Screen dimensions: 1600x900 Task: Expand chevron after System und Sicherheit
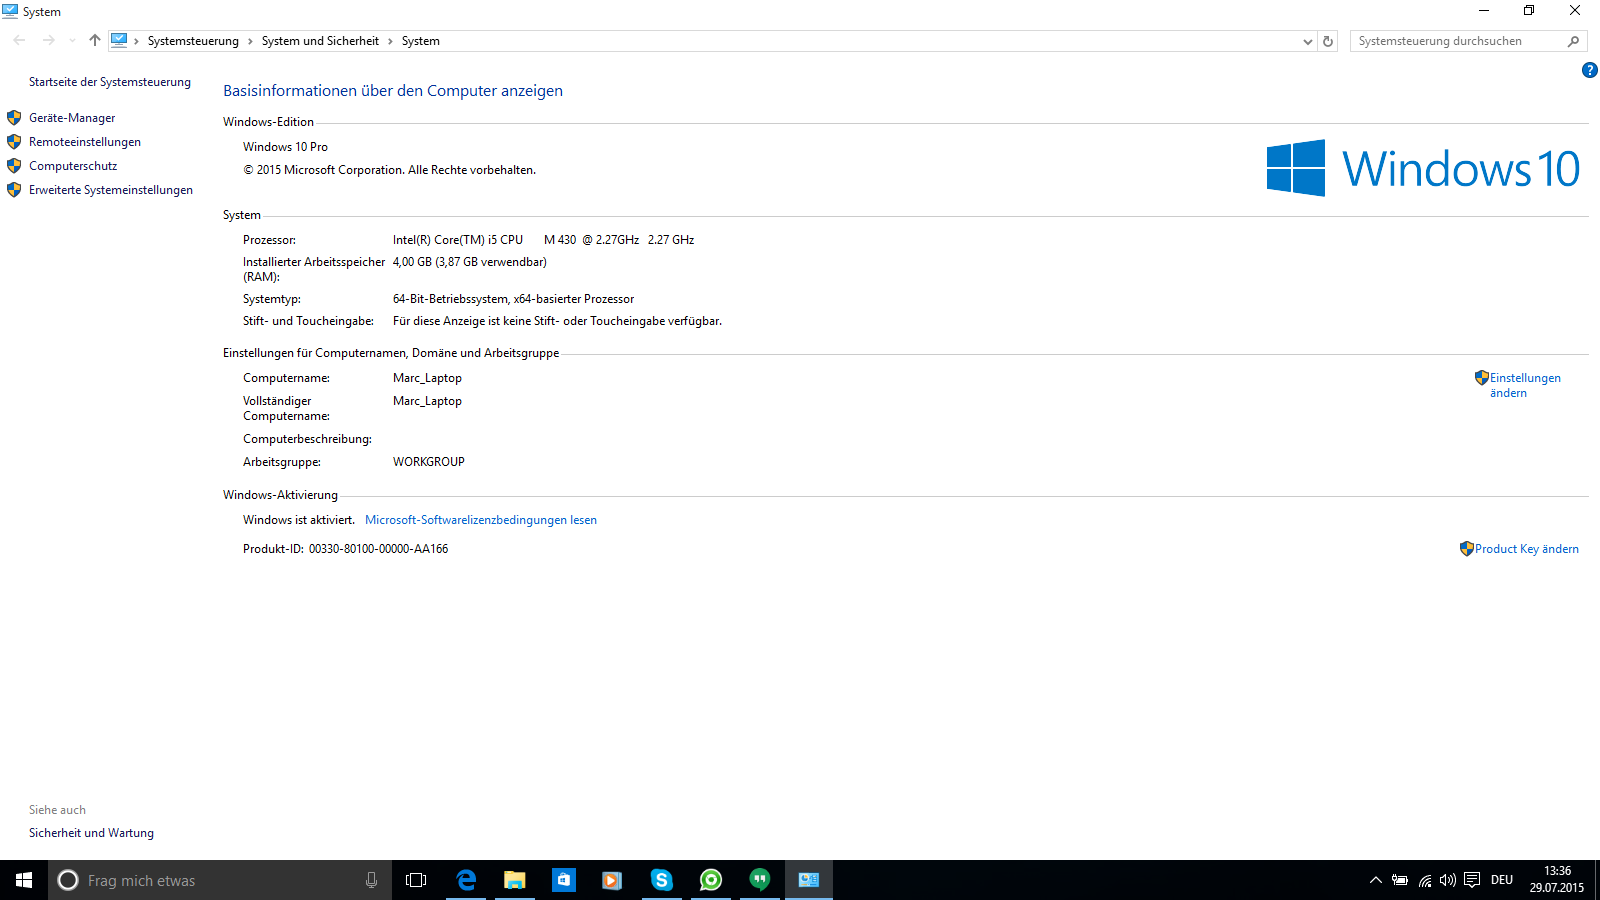pyautogui.click(x=390, y=41)
